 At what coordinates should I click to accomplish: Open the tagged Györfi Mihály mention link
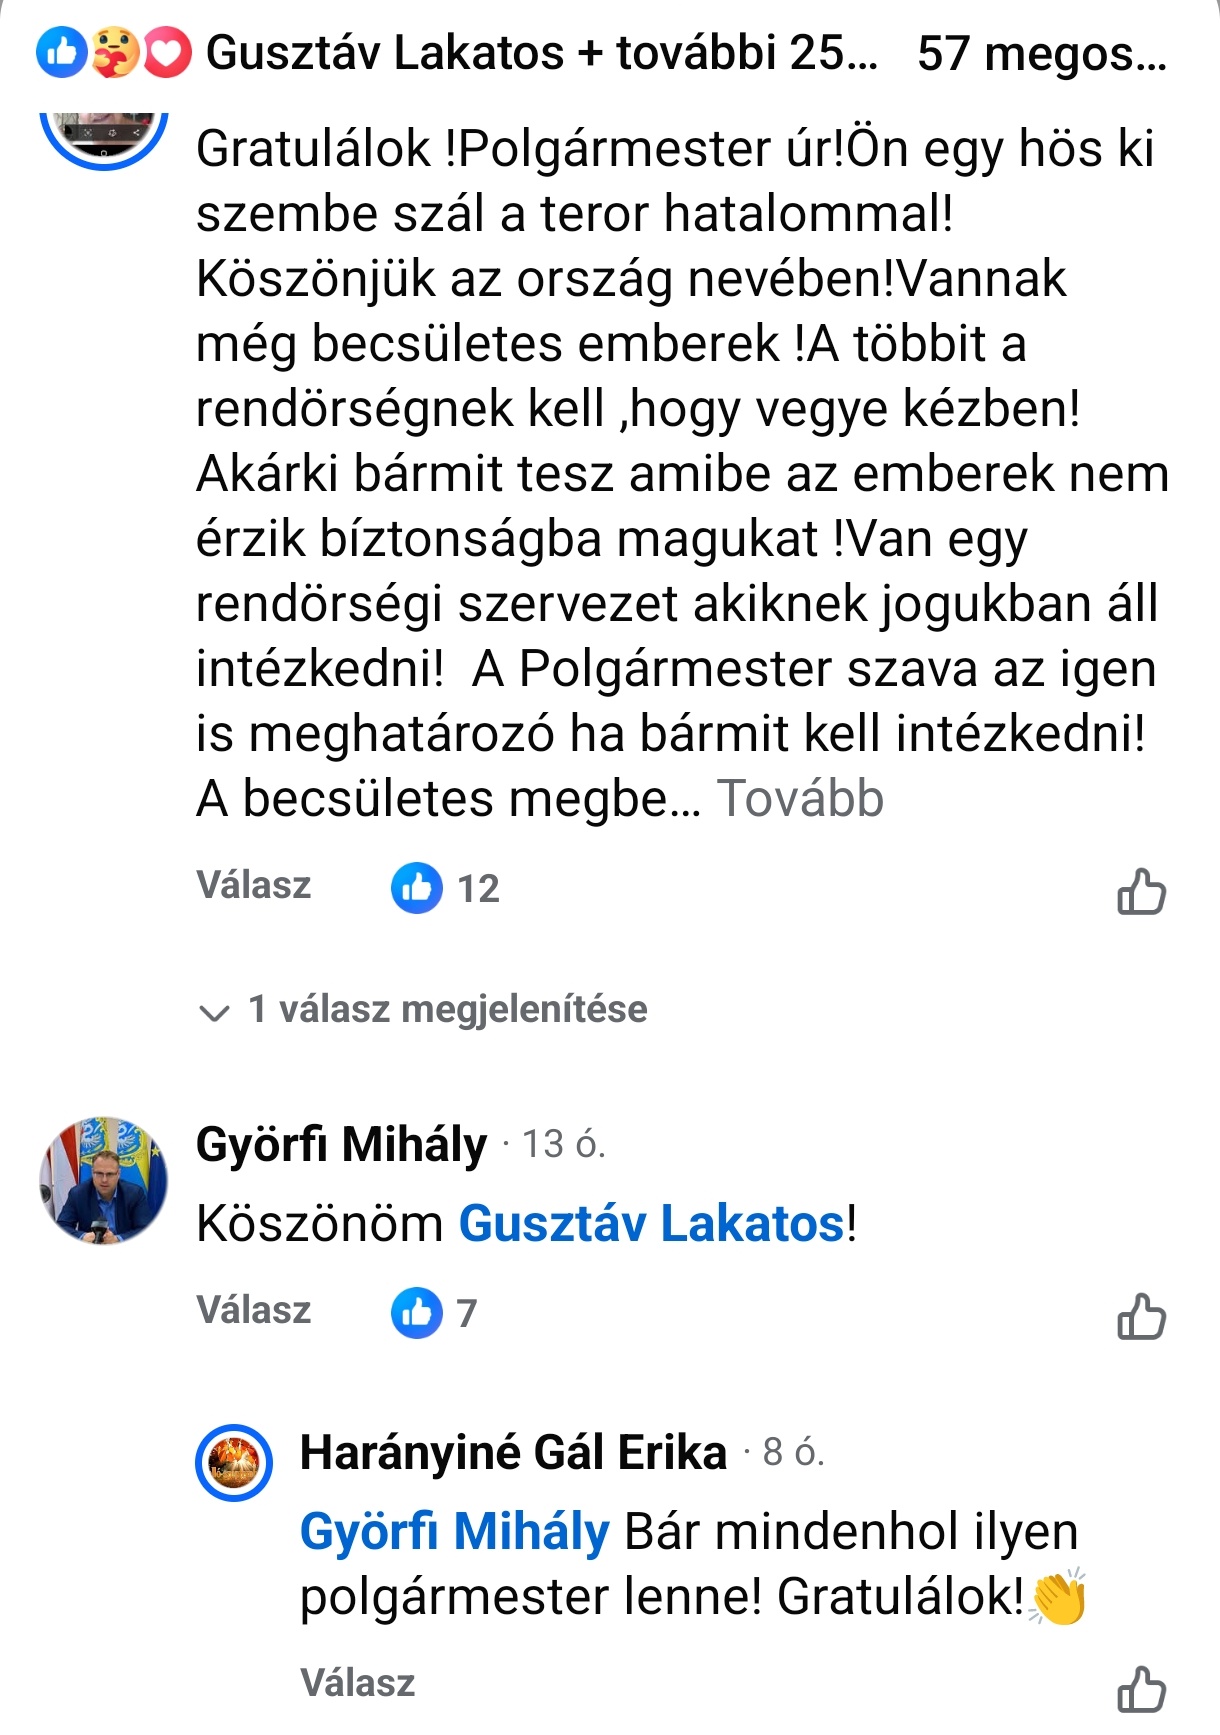point(454,1531)
